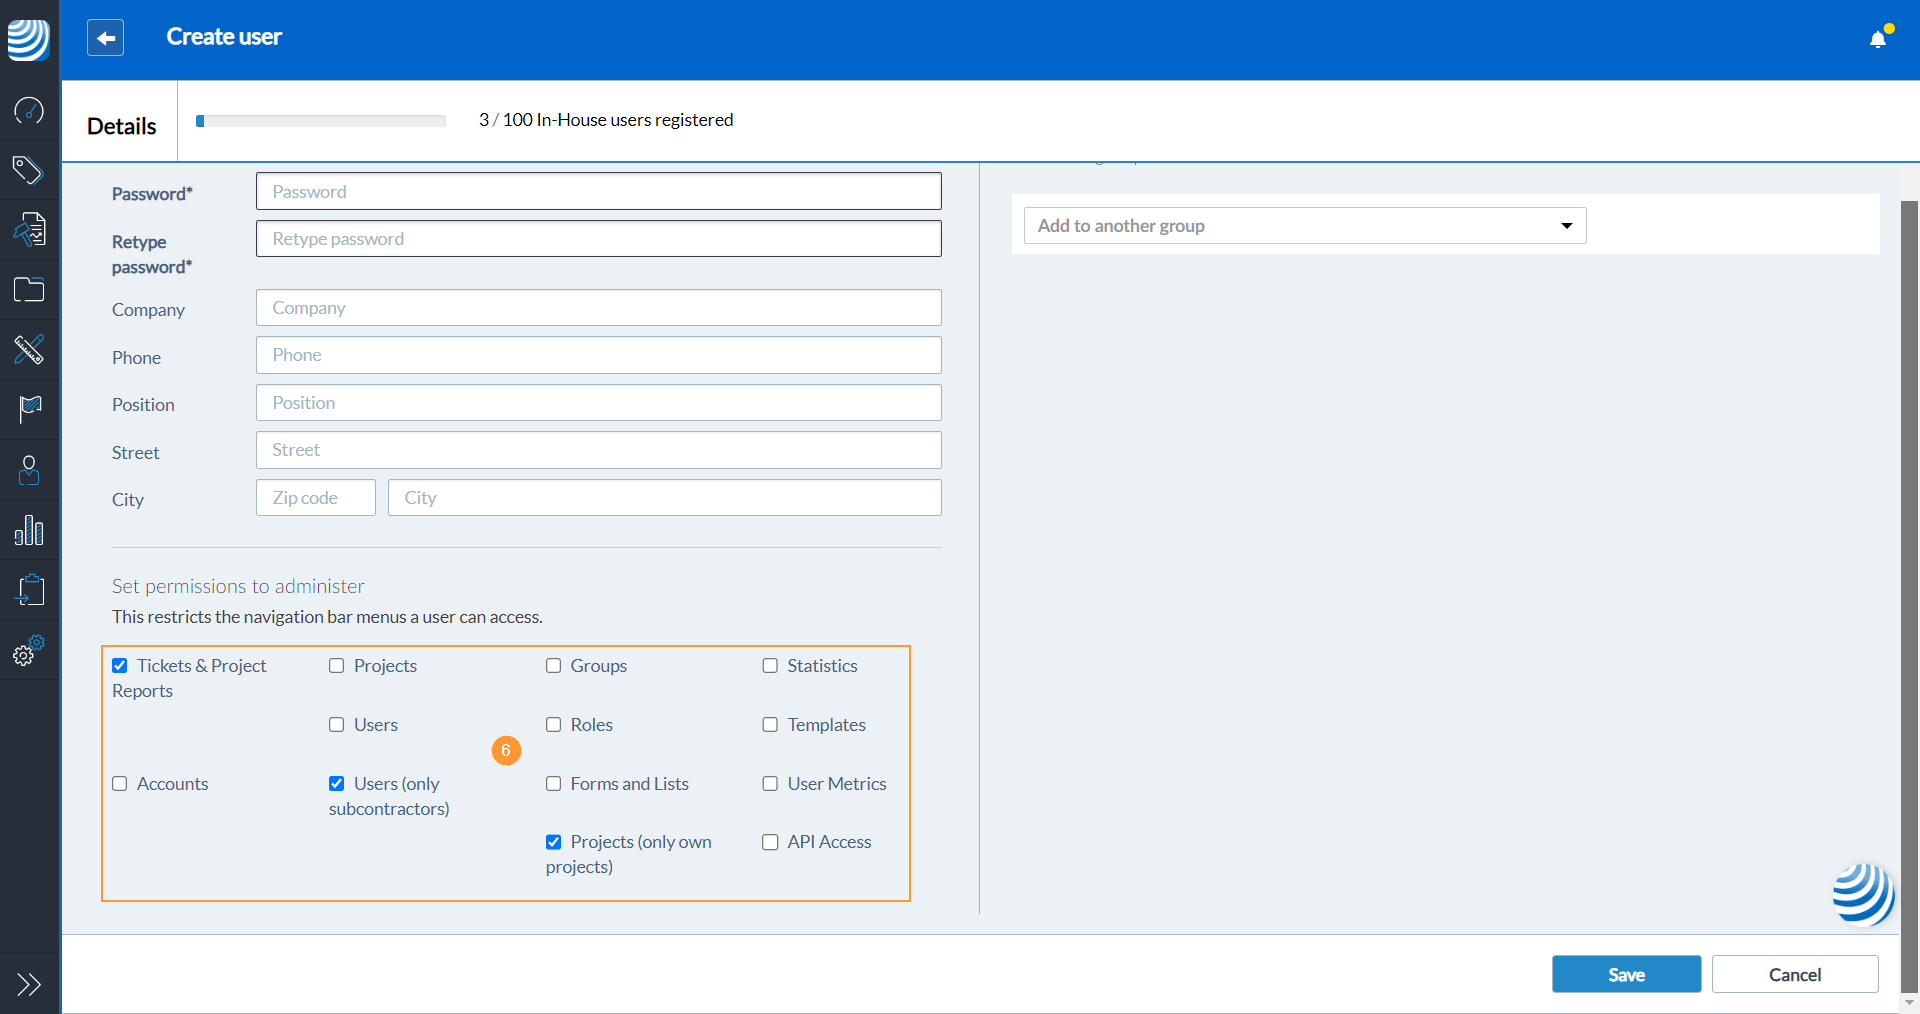
Task: Click the scrollbar down arrow
Action: click(x=1909, y=1002)
